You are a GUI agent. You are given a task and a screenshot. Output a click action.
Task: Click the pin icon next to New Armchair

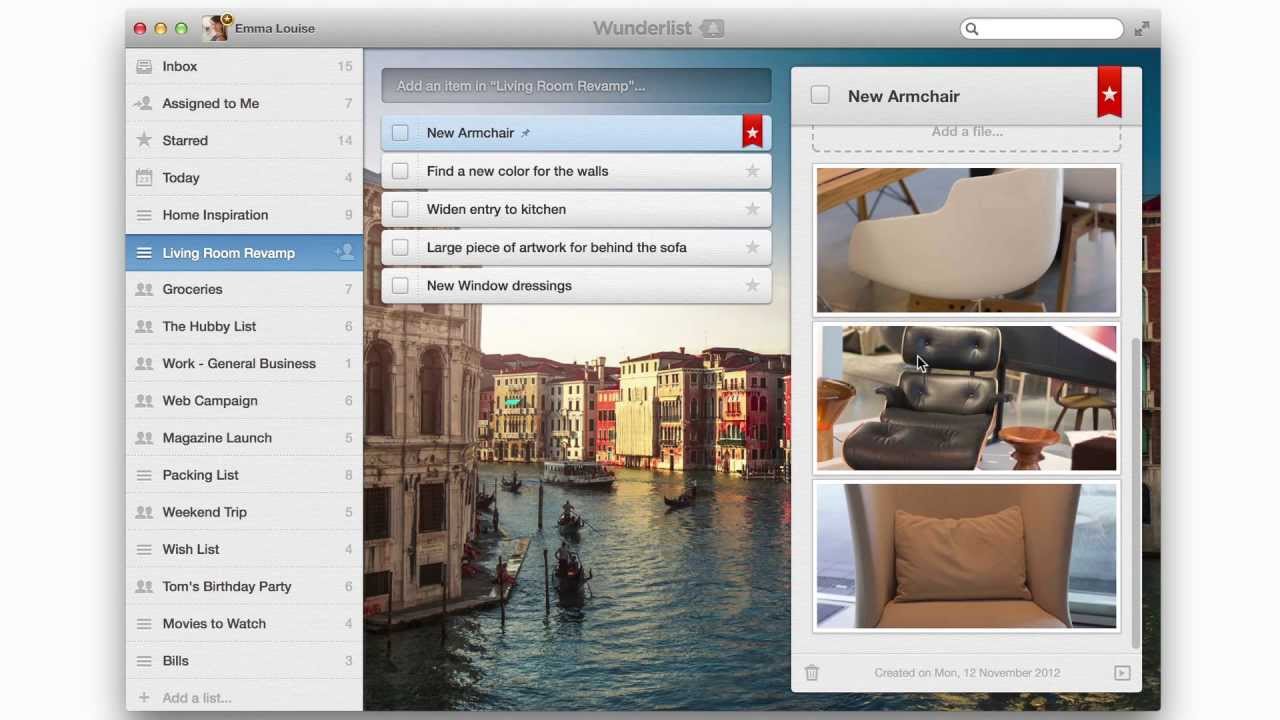pos(525,133)
